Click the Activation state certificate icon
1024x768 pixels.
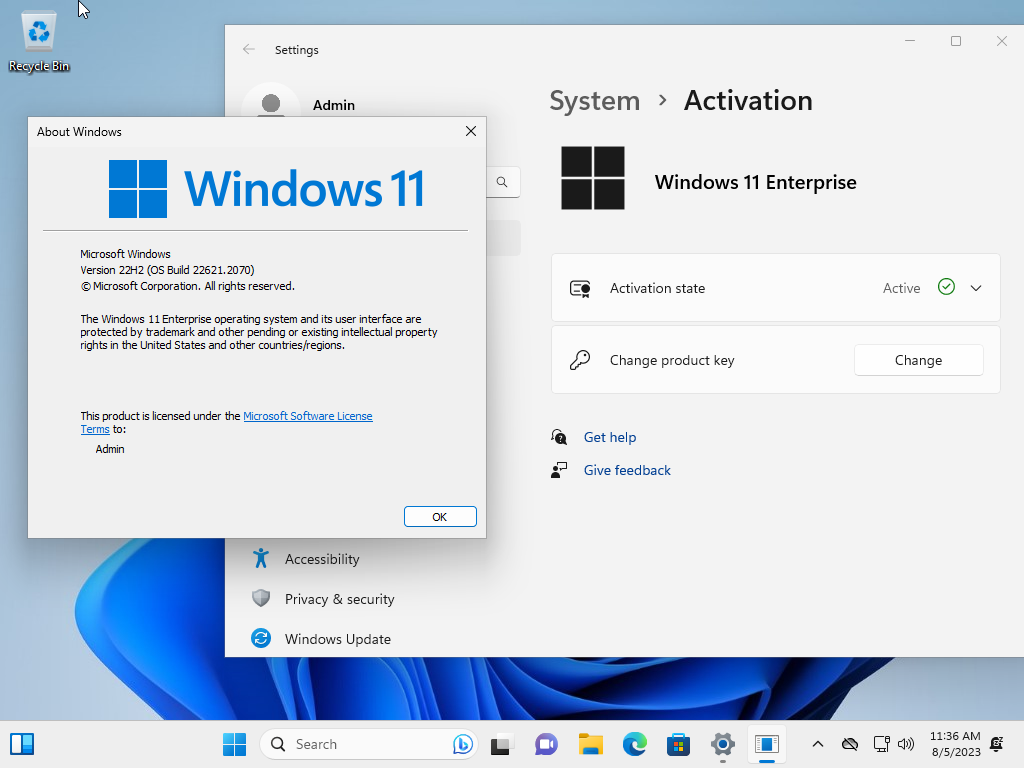point(580,288)
